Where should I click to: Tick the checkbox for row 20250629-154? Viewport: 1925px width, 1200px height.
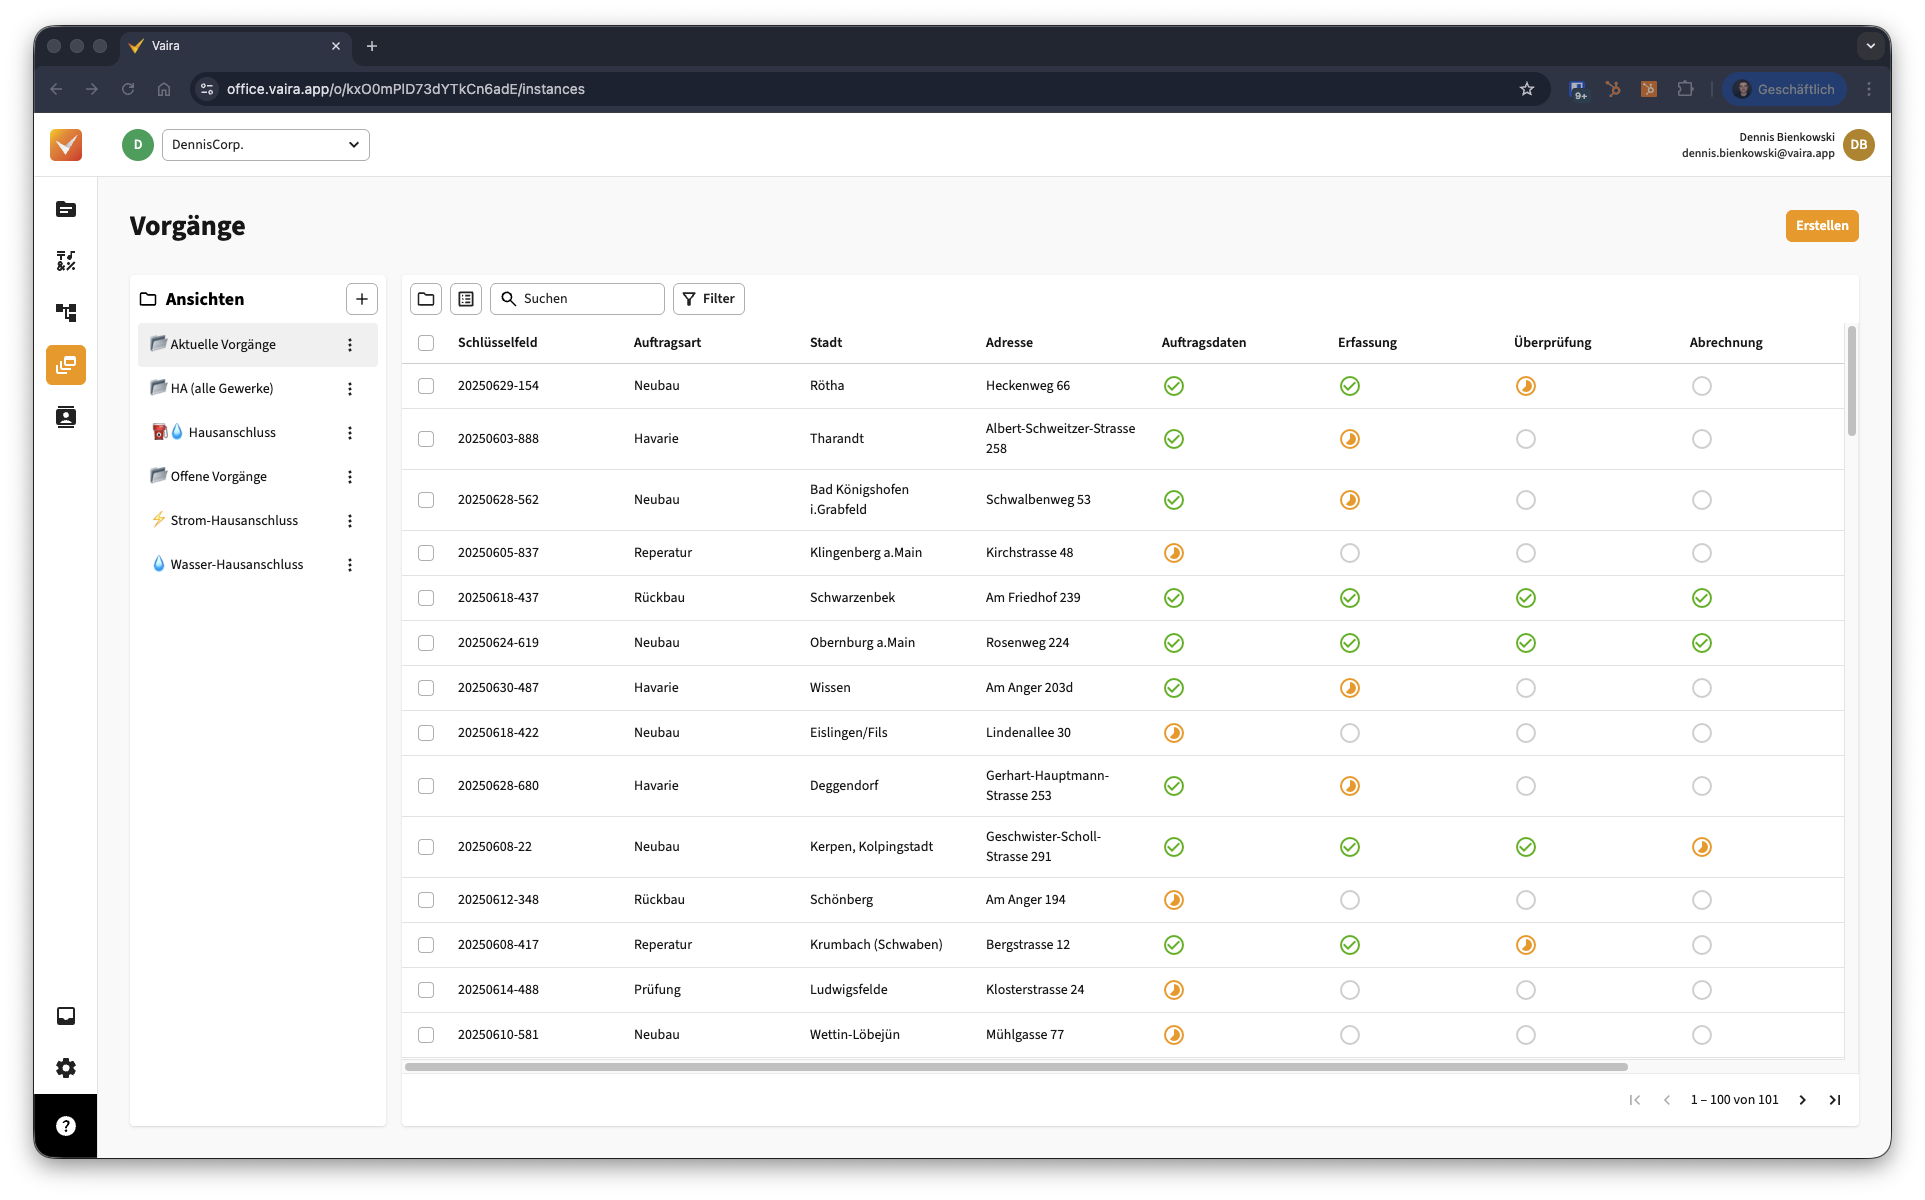pyautogui.click(x=426, y=386)
